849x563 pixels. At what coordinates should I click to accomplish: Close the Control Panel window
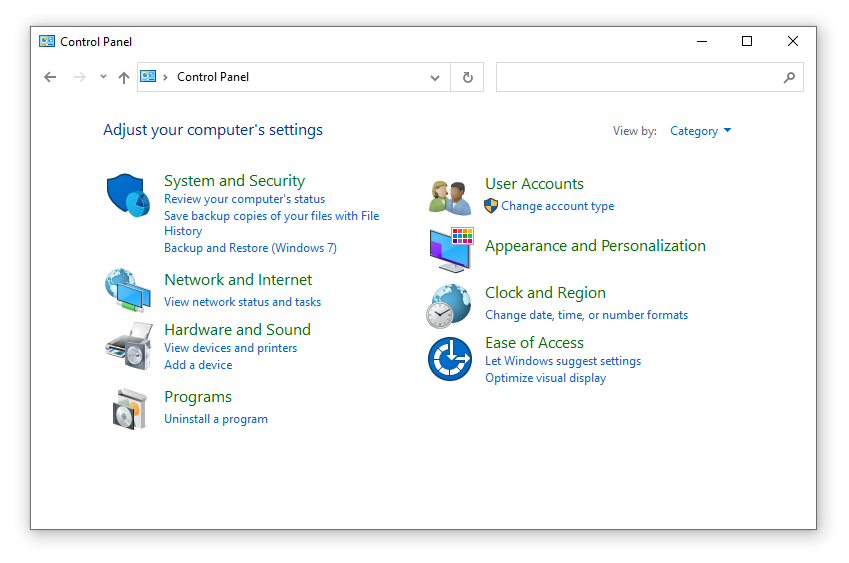pyautogui.click(x=793, y=41)
